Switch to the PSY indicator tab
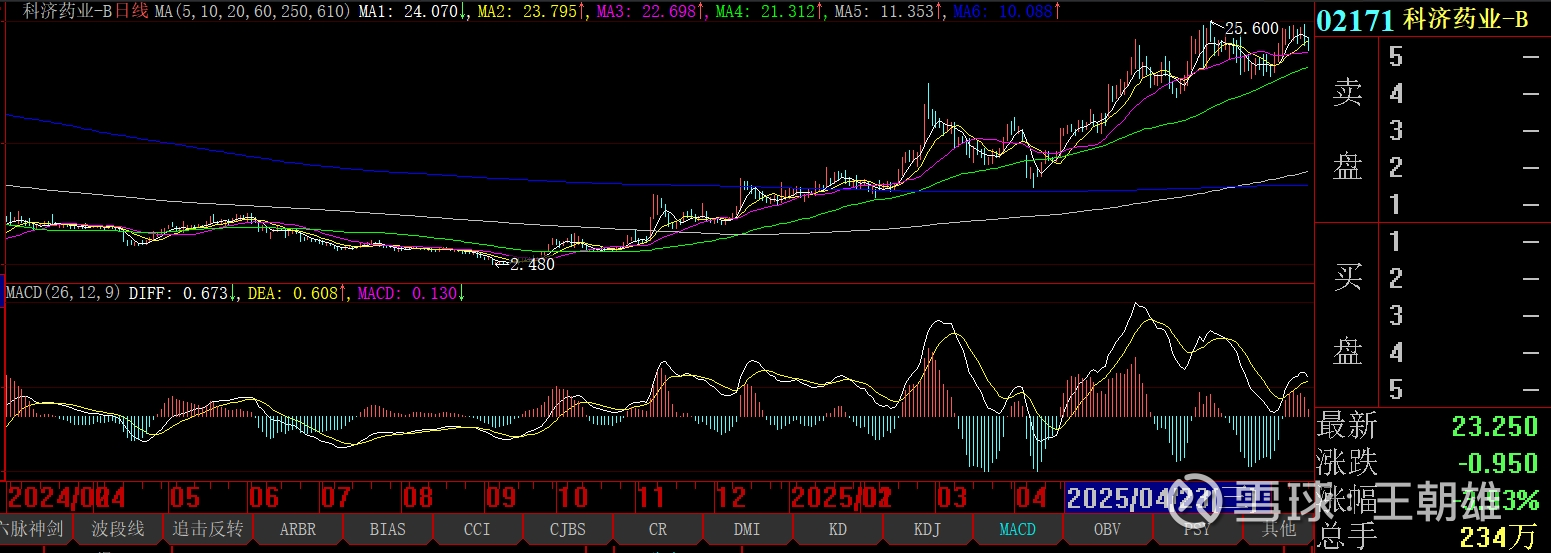Screen dimensions: 1551x553 (1197, 529)
